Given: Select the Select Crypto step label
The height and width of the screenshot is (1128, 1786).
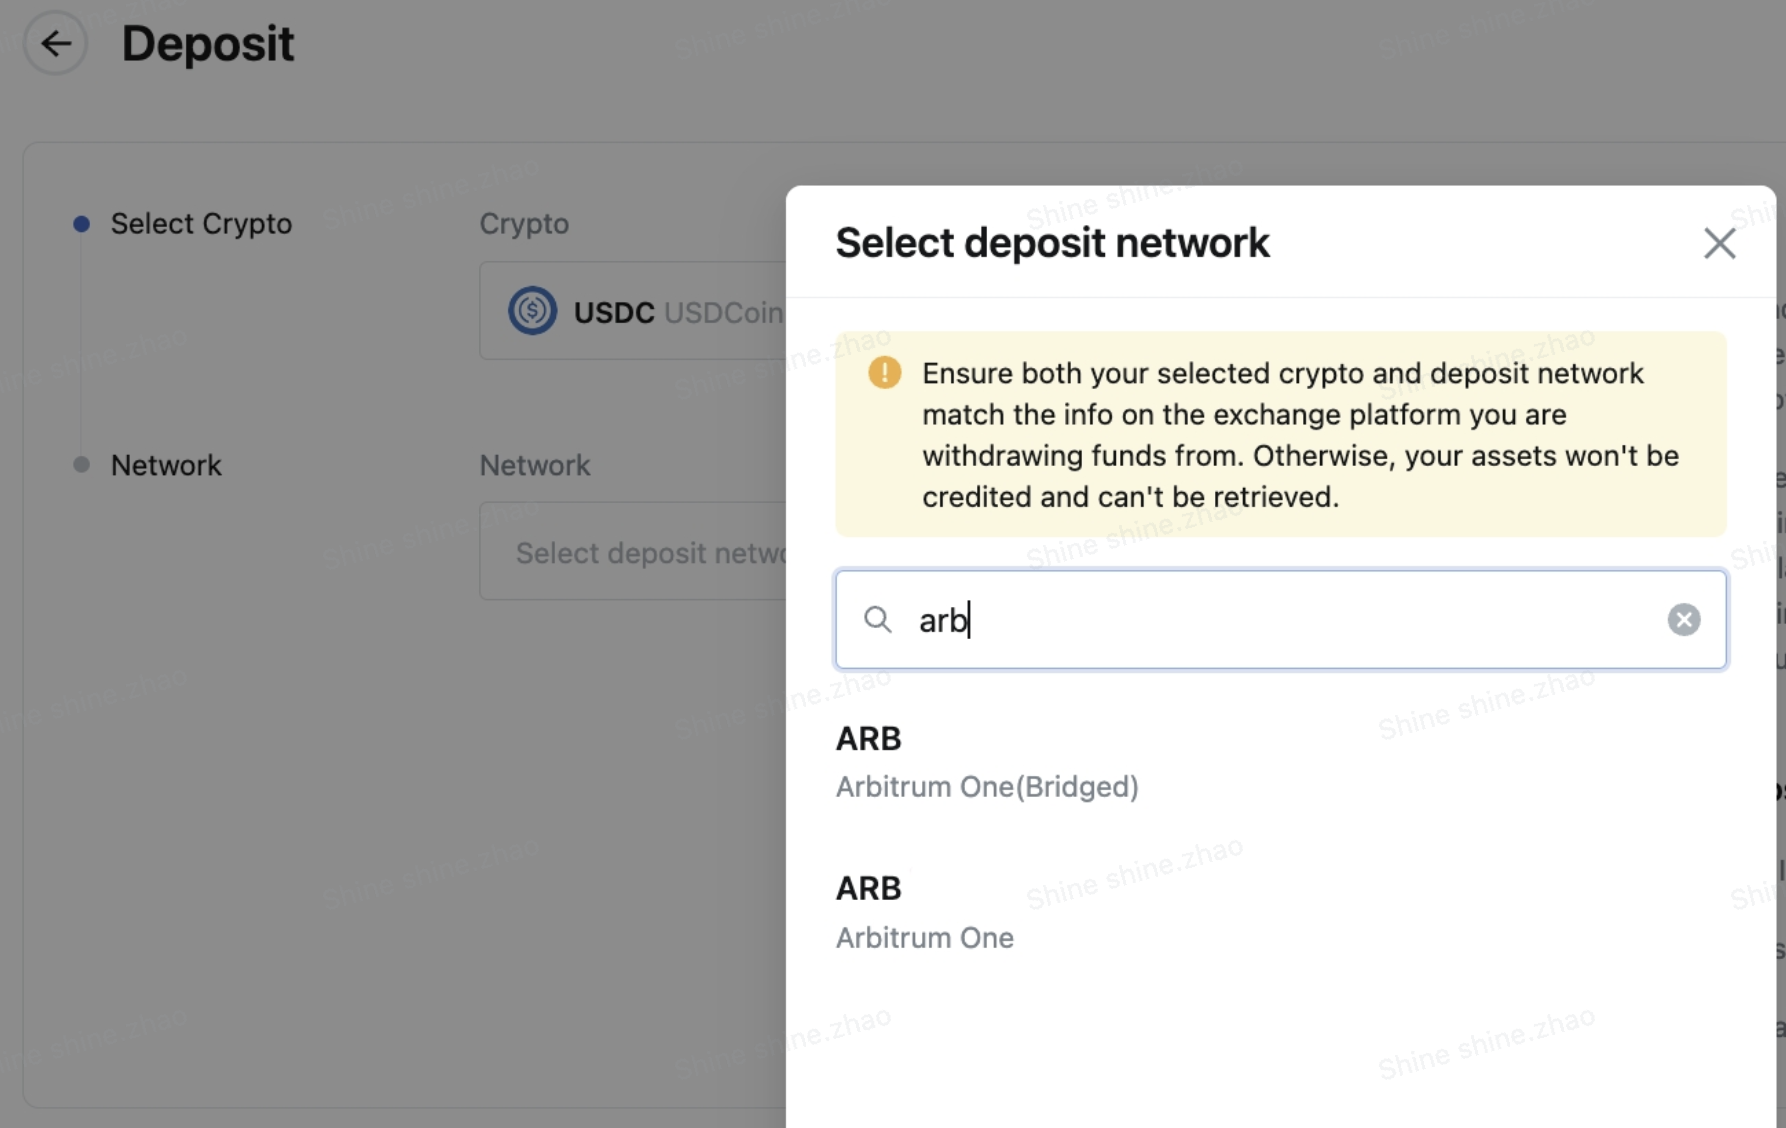Looking at the screenshot, I should coord(201,224).
